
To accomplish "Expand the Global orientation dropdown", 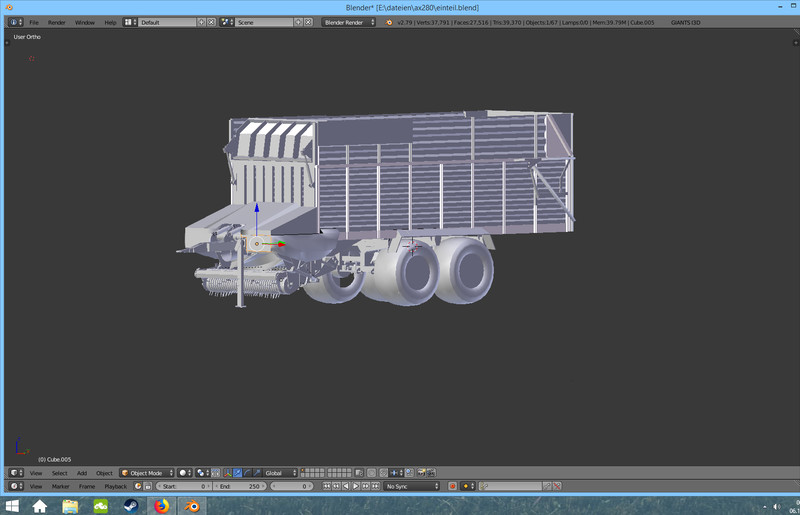I will pos(280,472).
